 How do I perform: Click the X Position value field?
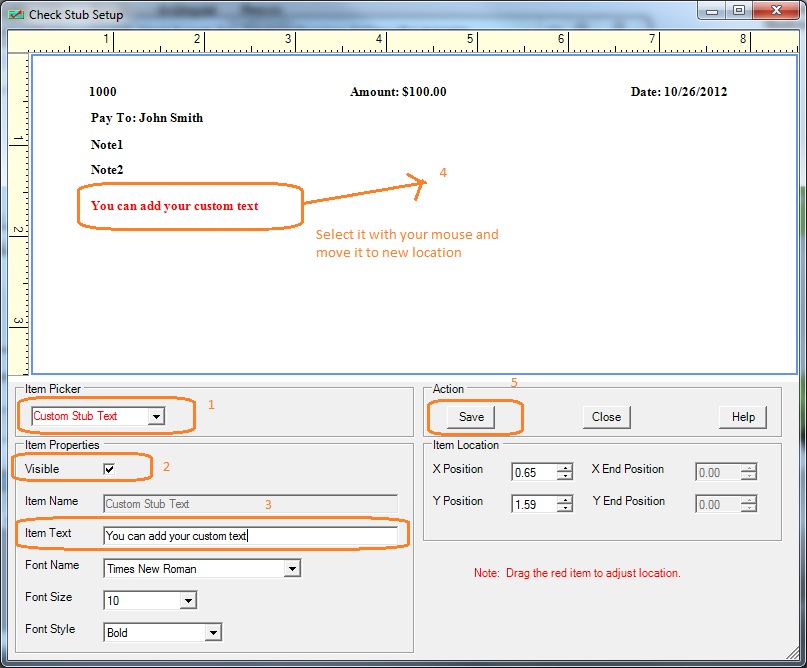point(534,473)
